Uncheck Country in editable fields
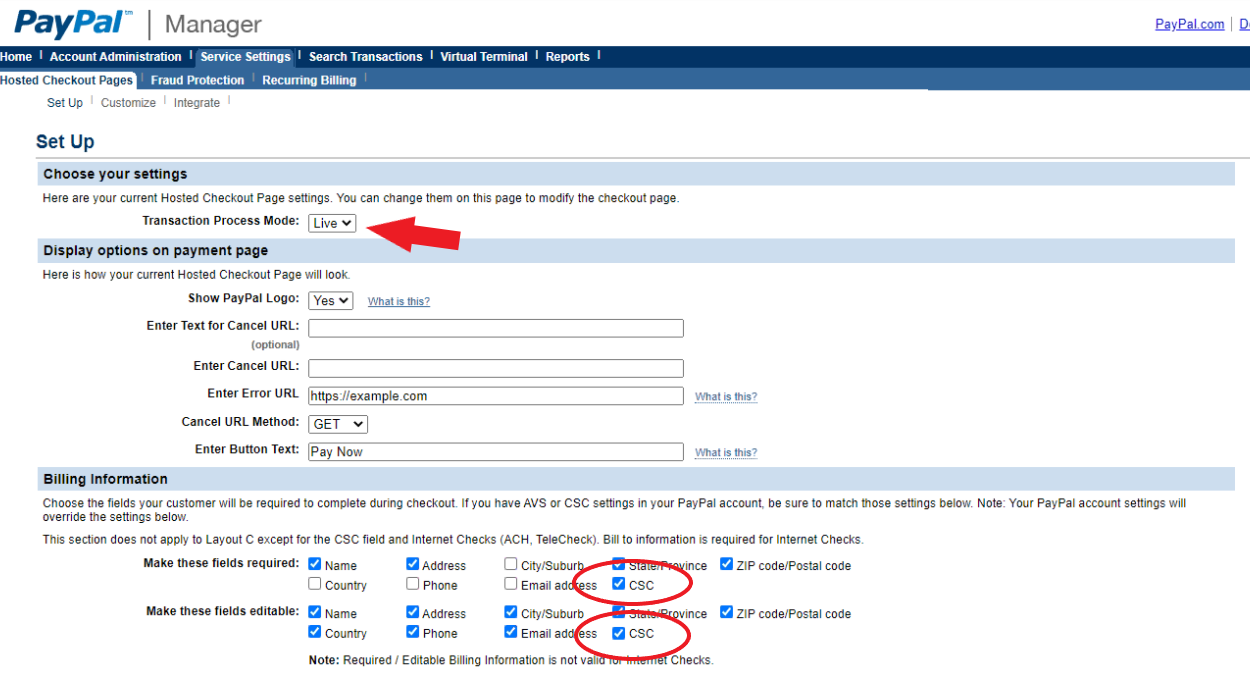 tap(315, 632)
